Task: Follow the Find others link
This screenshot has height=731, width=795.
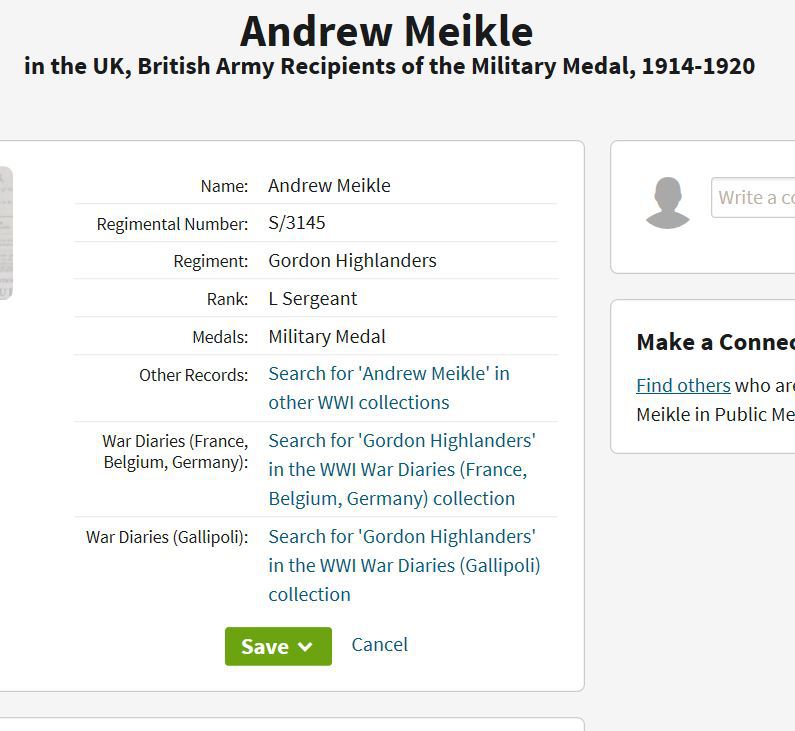Action: pos(683,385)
